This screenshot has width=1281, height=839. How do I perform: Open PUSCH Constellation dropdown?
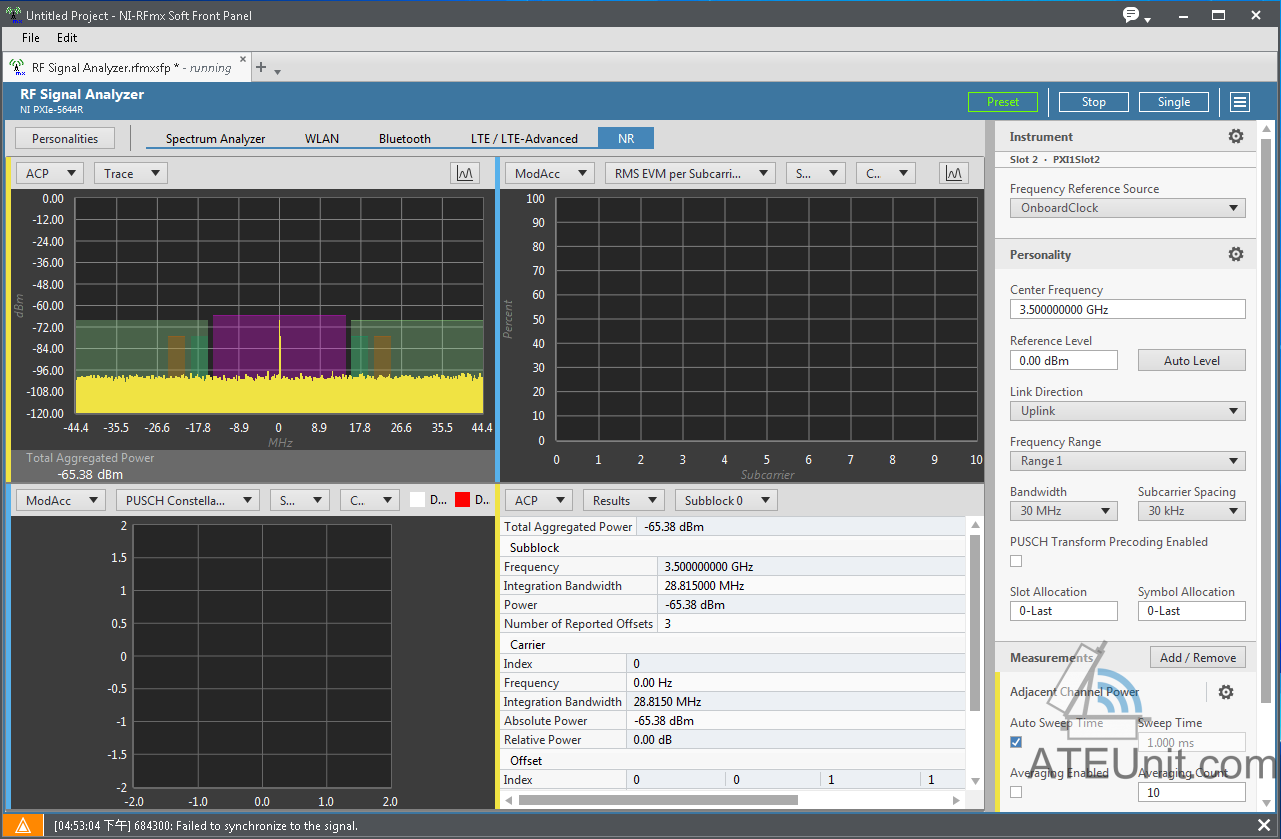click(187, 500)
